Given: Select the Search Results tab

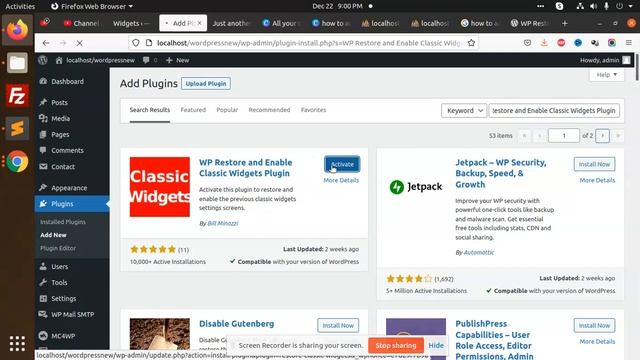Looking at the screenshot, I should [x=150, y=110].
